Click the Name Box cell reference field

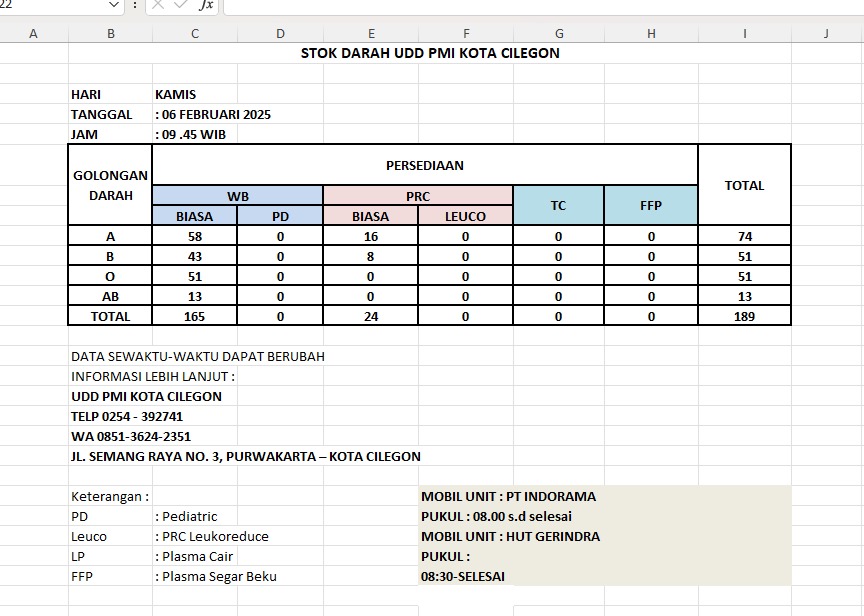click(50, 5)
